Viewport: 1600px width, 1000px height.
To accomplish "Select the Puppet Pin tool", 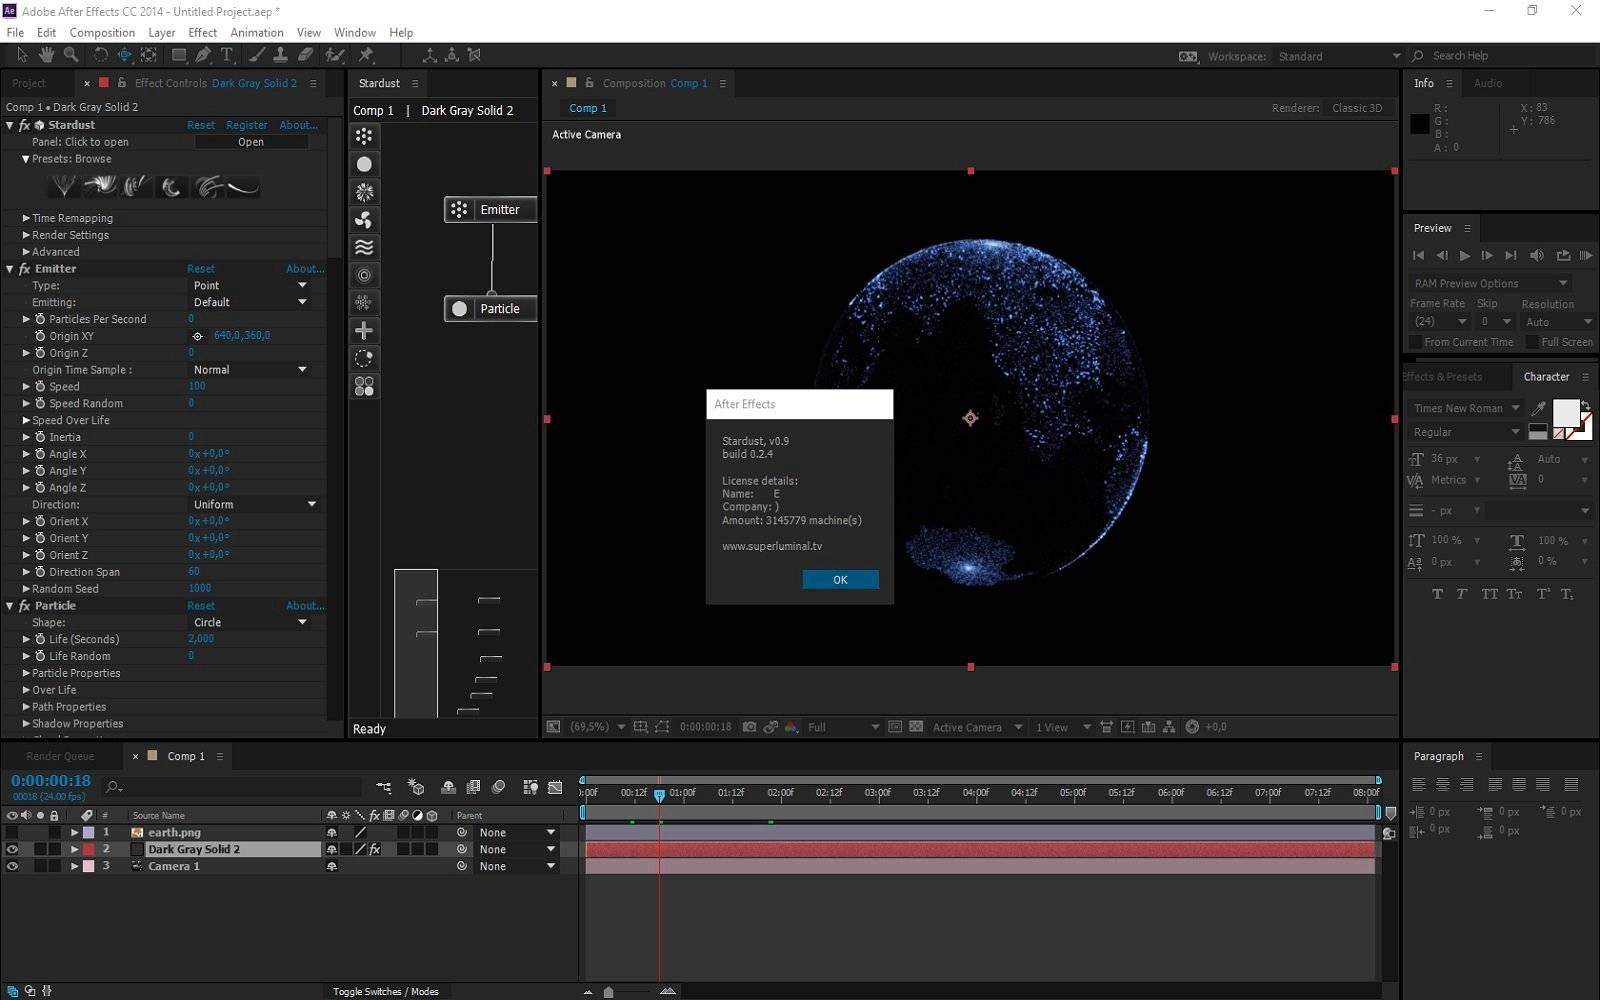I will (x=366, y=55).
